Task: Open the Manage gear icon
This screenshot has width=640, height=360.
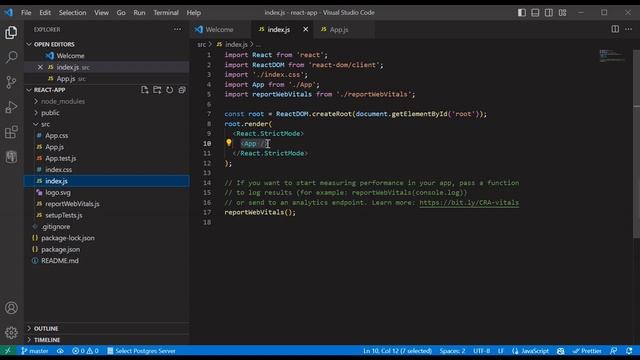Action: point(11,333)
